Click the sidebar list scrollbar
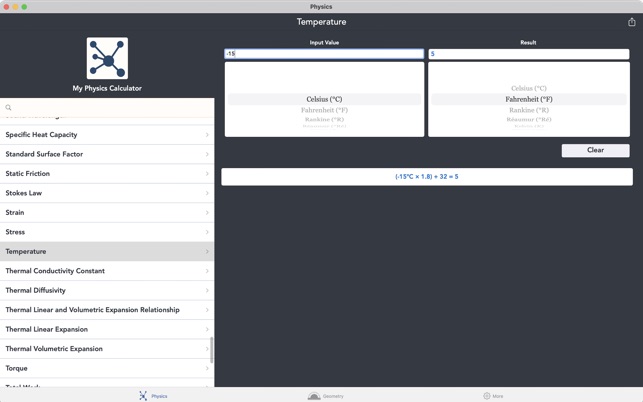The height and width of the screenshot is (402, 643). [212, 350]
